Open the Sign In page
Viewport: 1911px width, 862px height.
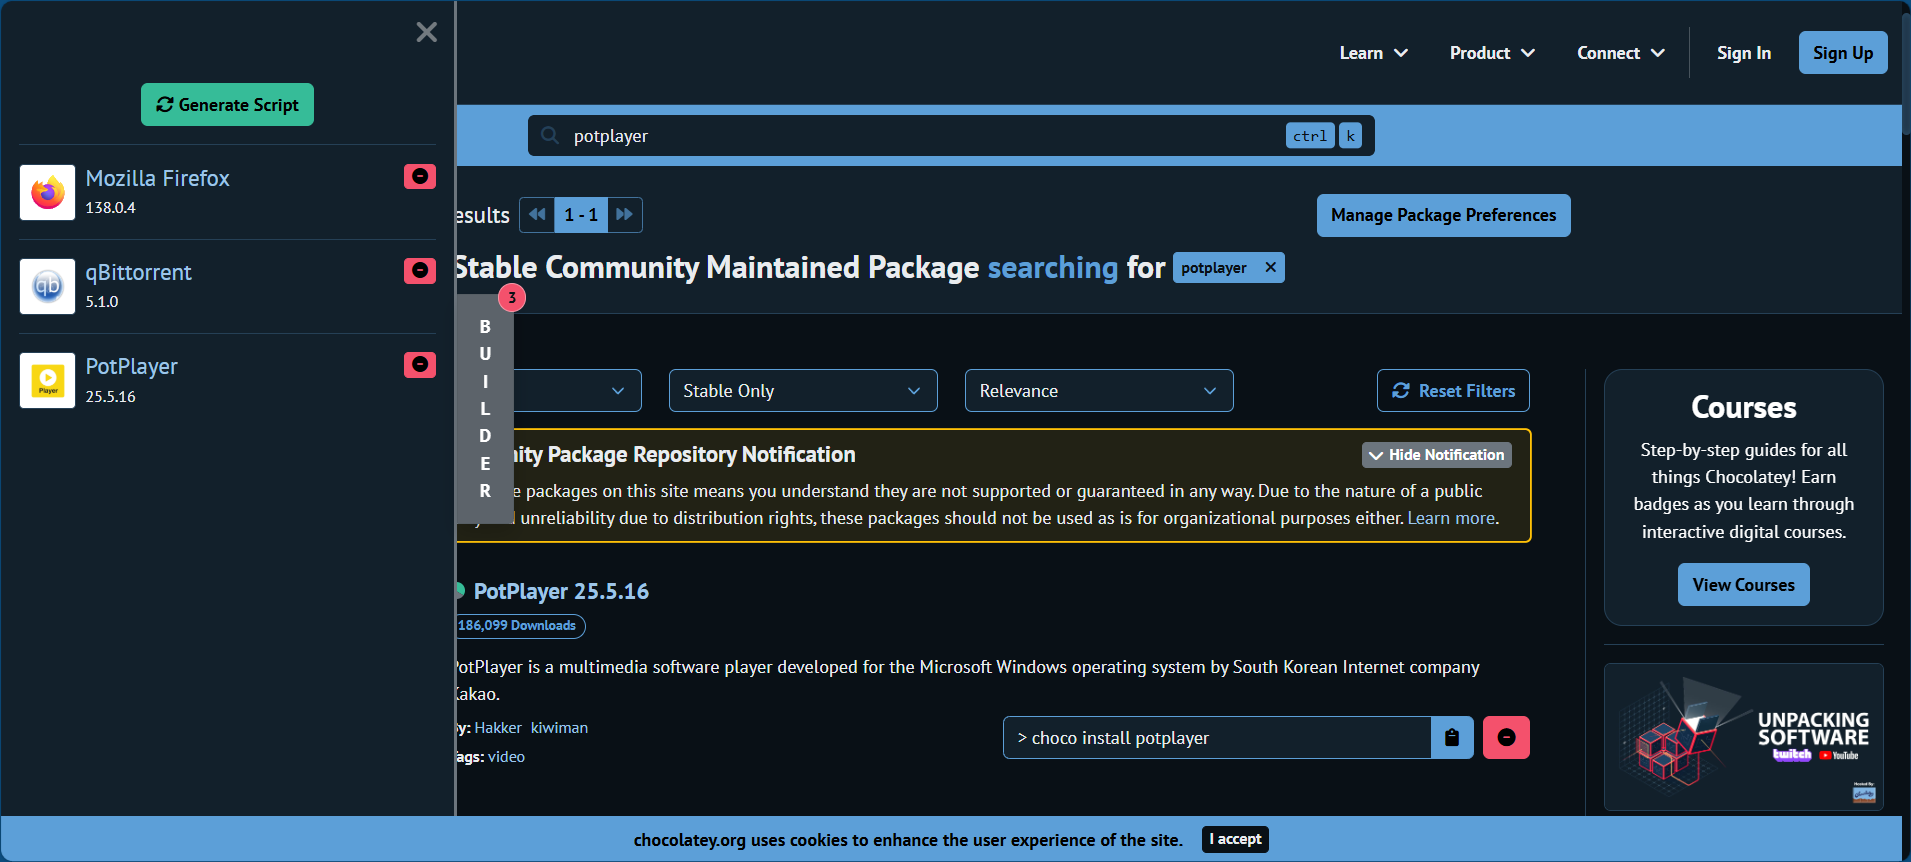1744,53
